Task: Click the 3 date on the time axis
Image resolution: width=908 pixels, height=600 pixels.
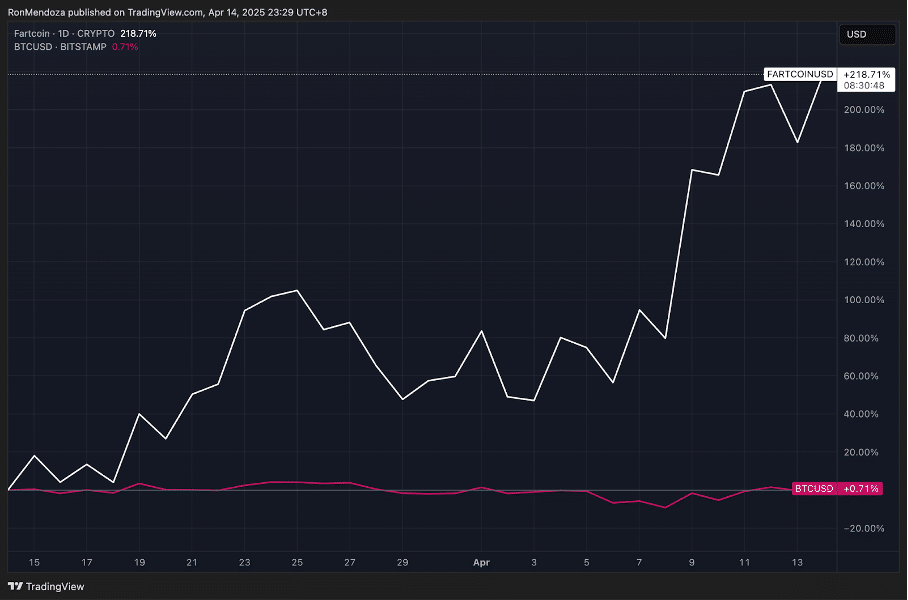Action: (x=534, y=562)
